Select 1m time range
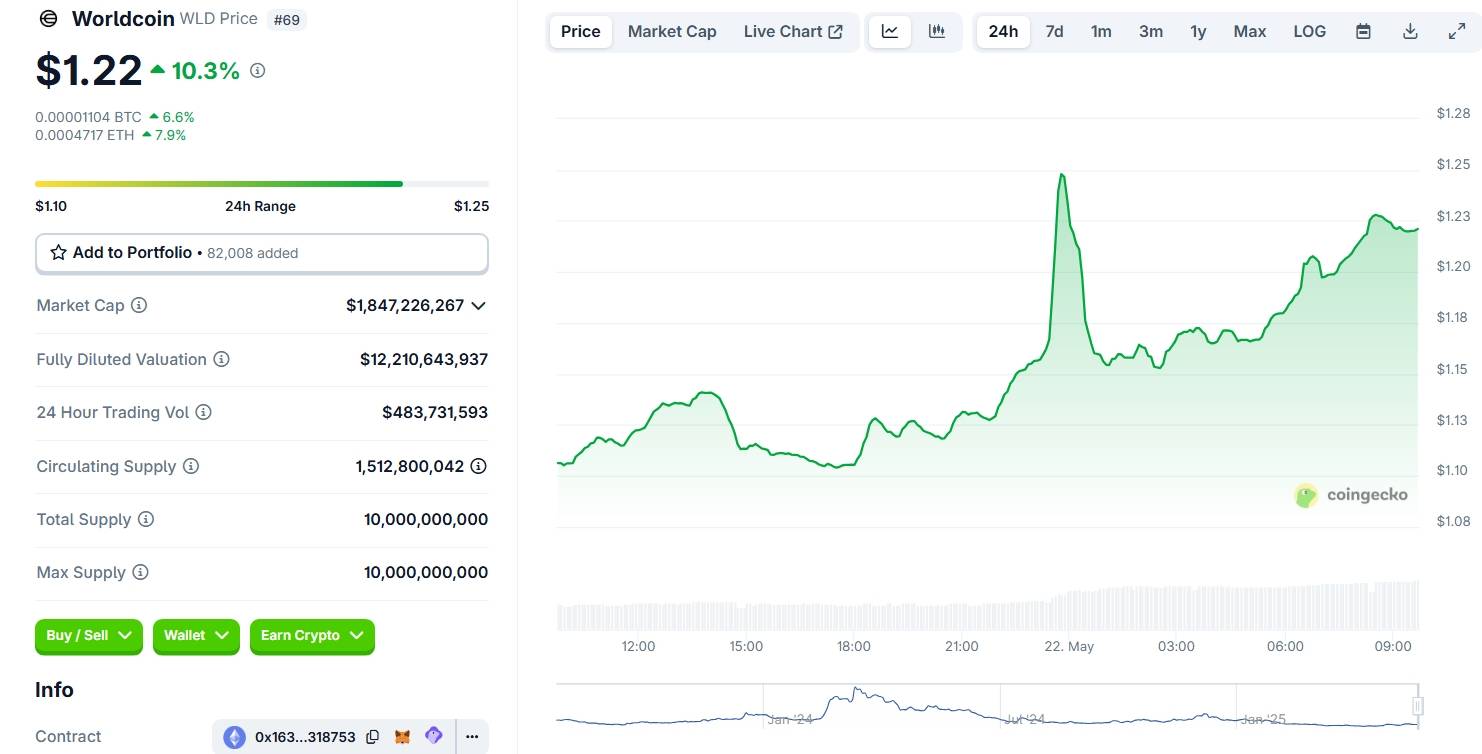The width and height of the screenshot is (1482, 754). pos(1101,31)
